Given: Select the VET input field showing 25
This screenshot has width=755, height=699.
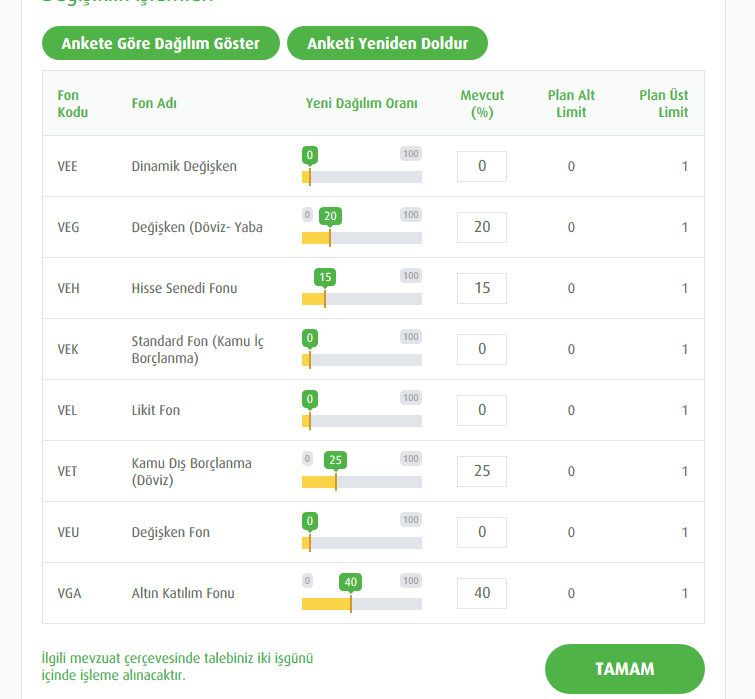Looking at the screenshot, I should coord(482,471).
